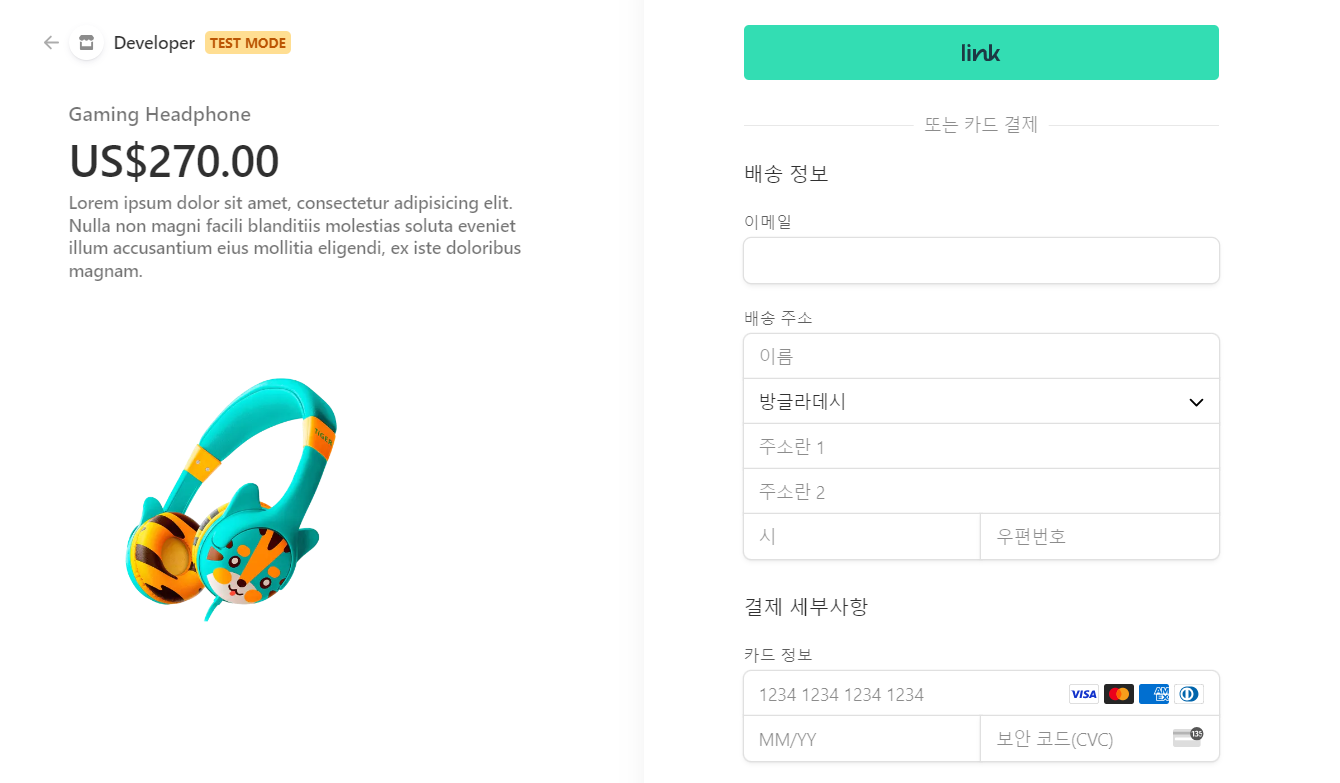1340x783 pixels.
Task: Click the 우편번호 postal code field
Action: pos(1098,536)
